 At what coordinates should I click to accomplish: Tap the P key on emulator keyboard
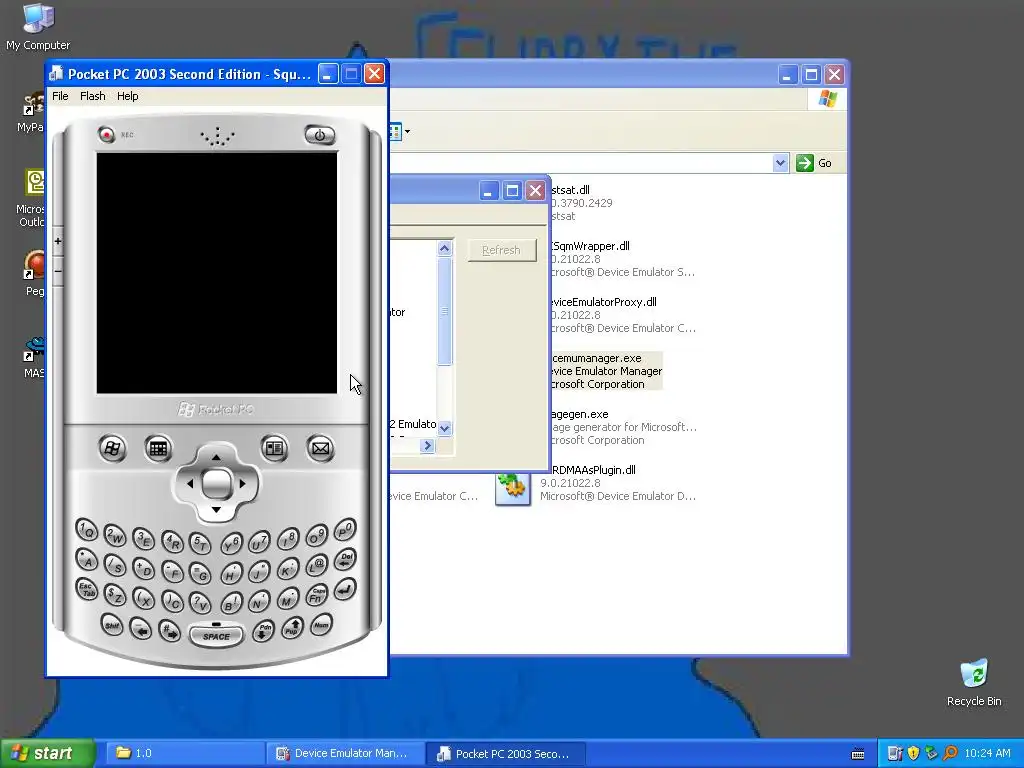click(x=345, y=530)
